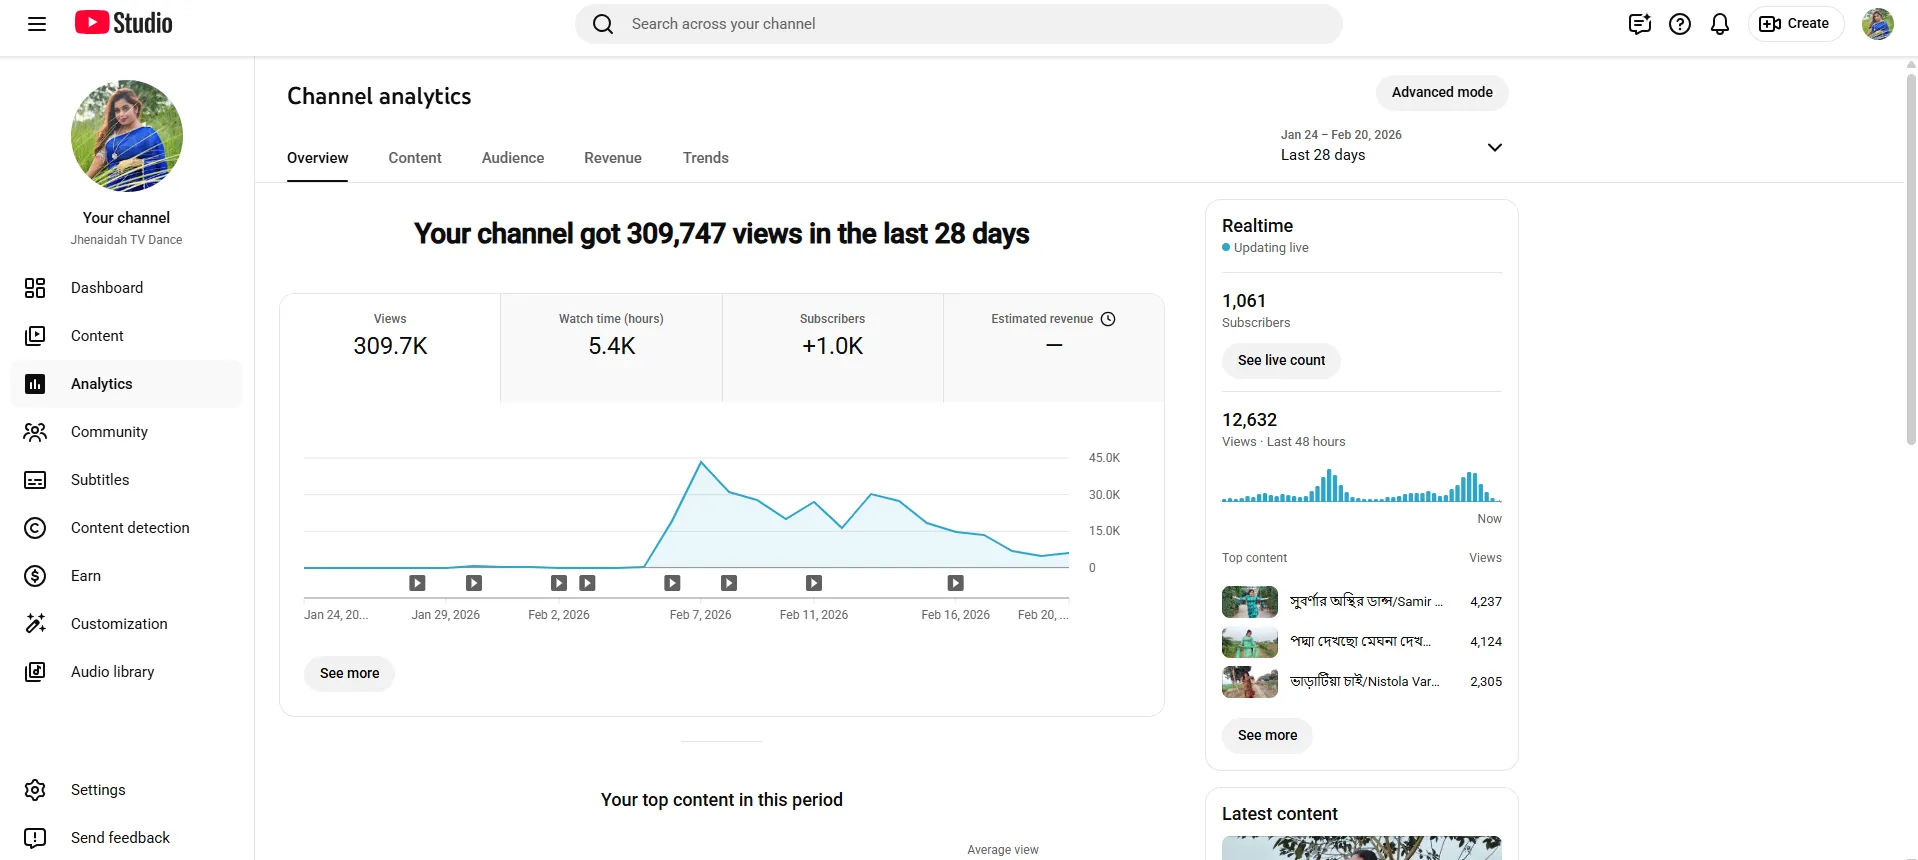This screenshot has width=1918, height=860.
Task: Switch to the Audience tab
Action: tap(513, 158)
